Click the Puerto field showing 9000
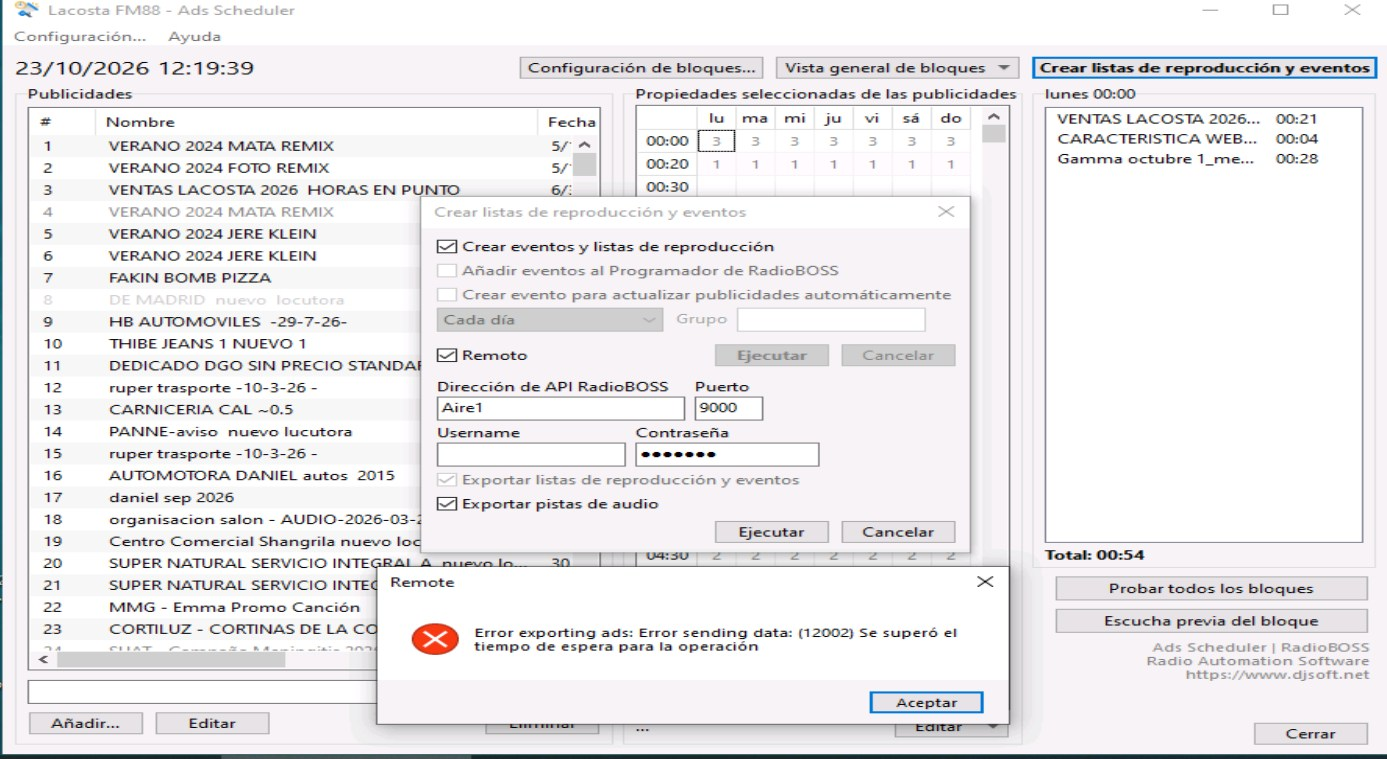 (x=729, y=408)
